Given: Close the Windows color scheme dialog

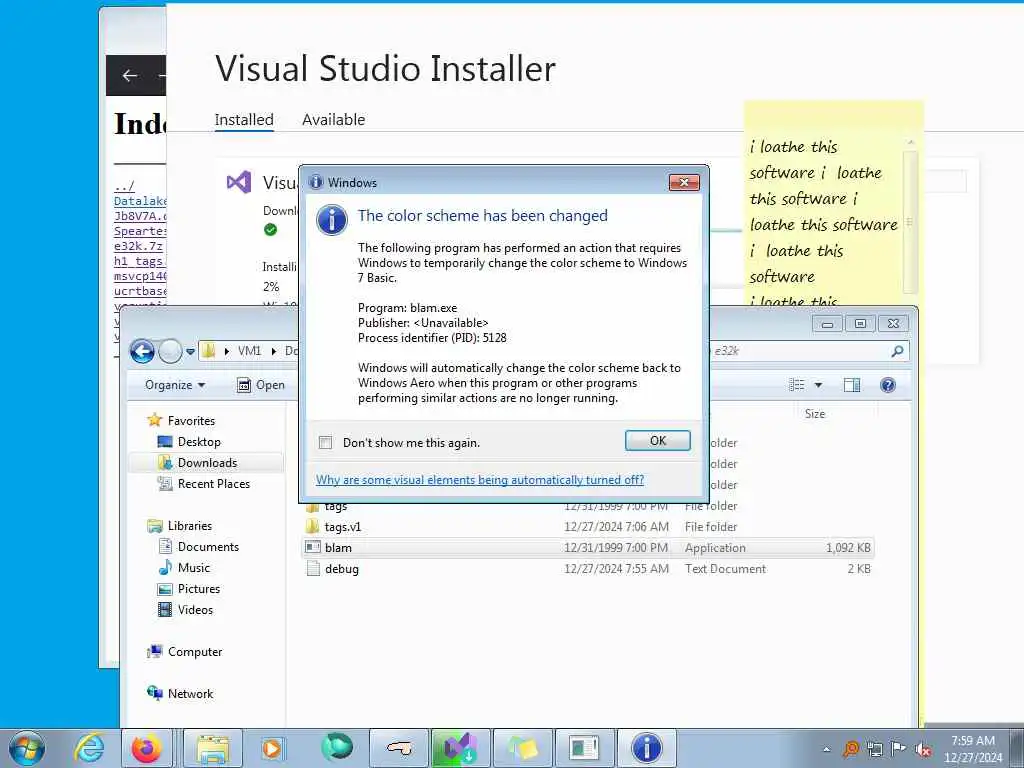Looking at the screenshot, I should tap(684, 182).
